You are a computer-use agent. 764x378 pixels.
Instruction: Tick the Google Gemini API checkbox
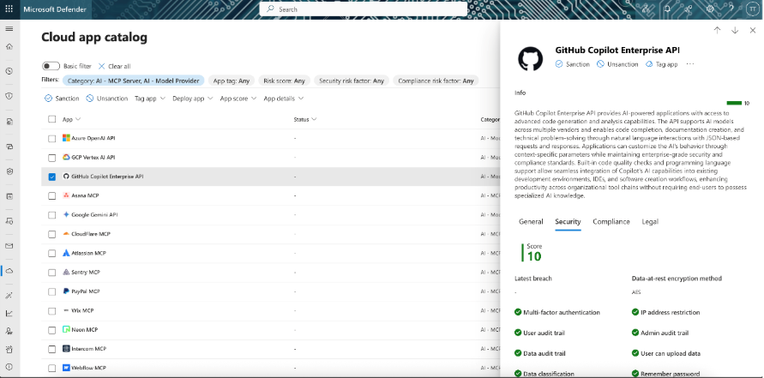[52, 215]
